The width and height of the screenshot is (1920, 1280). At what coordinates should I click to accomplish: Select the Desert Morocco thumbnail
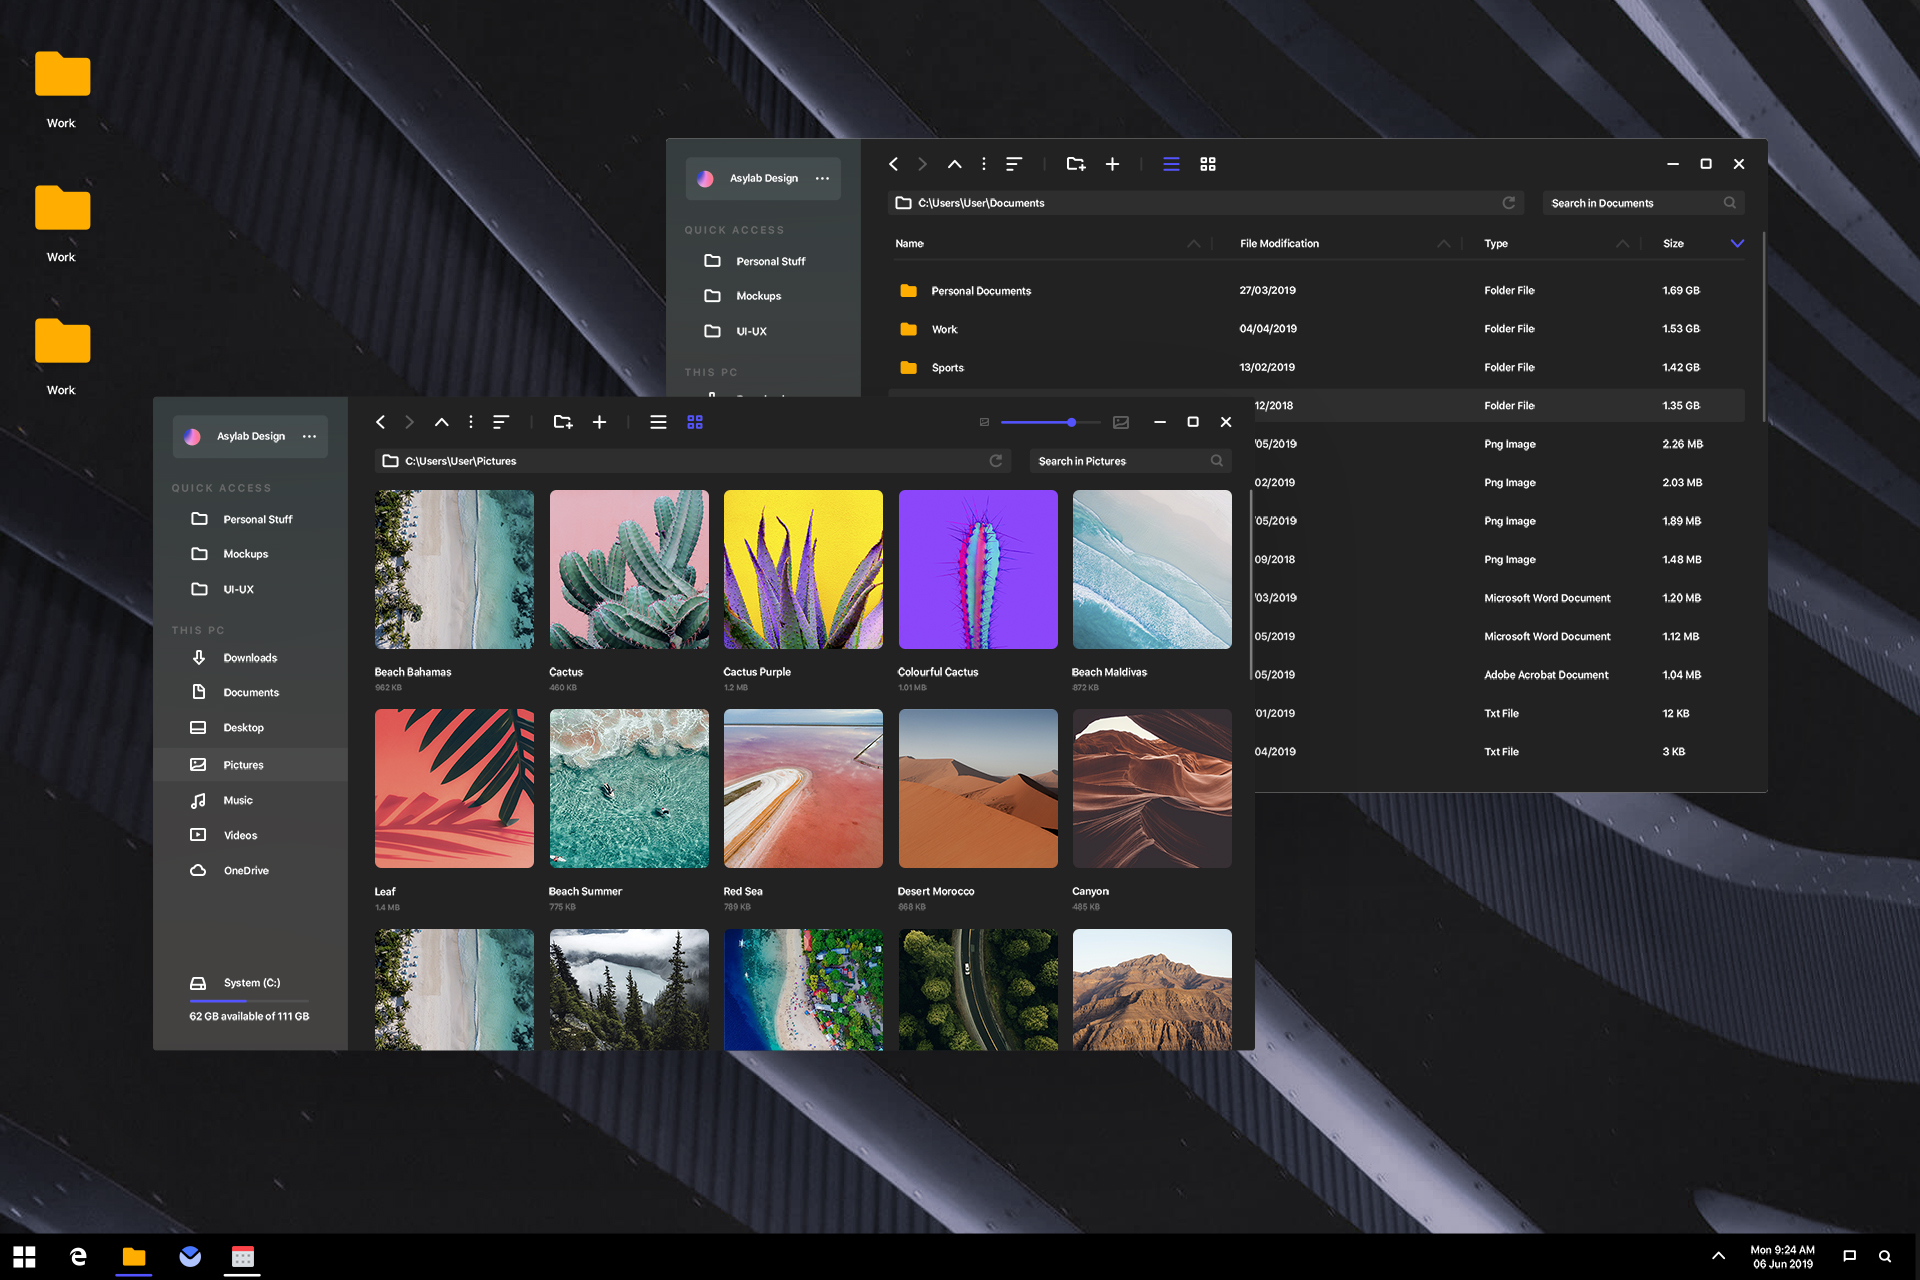[x=978, y=788]
